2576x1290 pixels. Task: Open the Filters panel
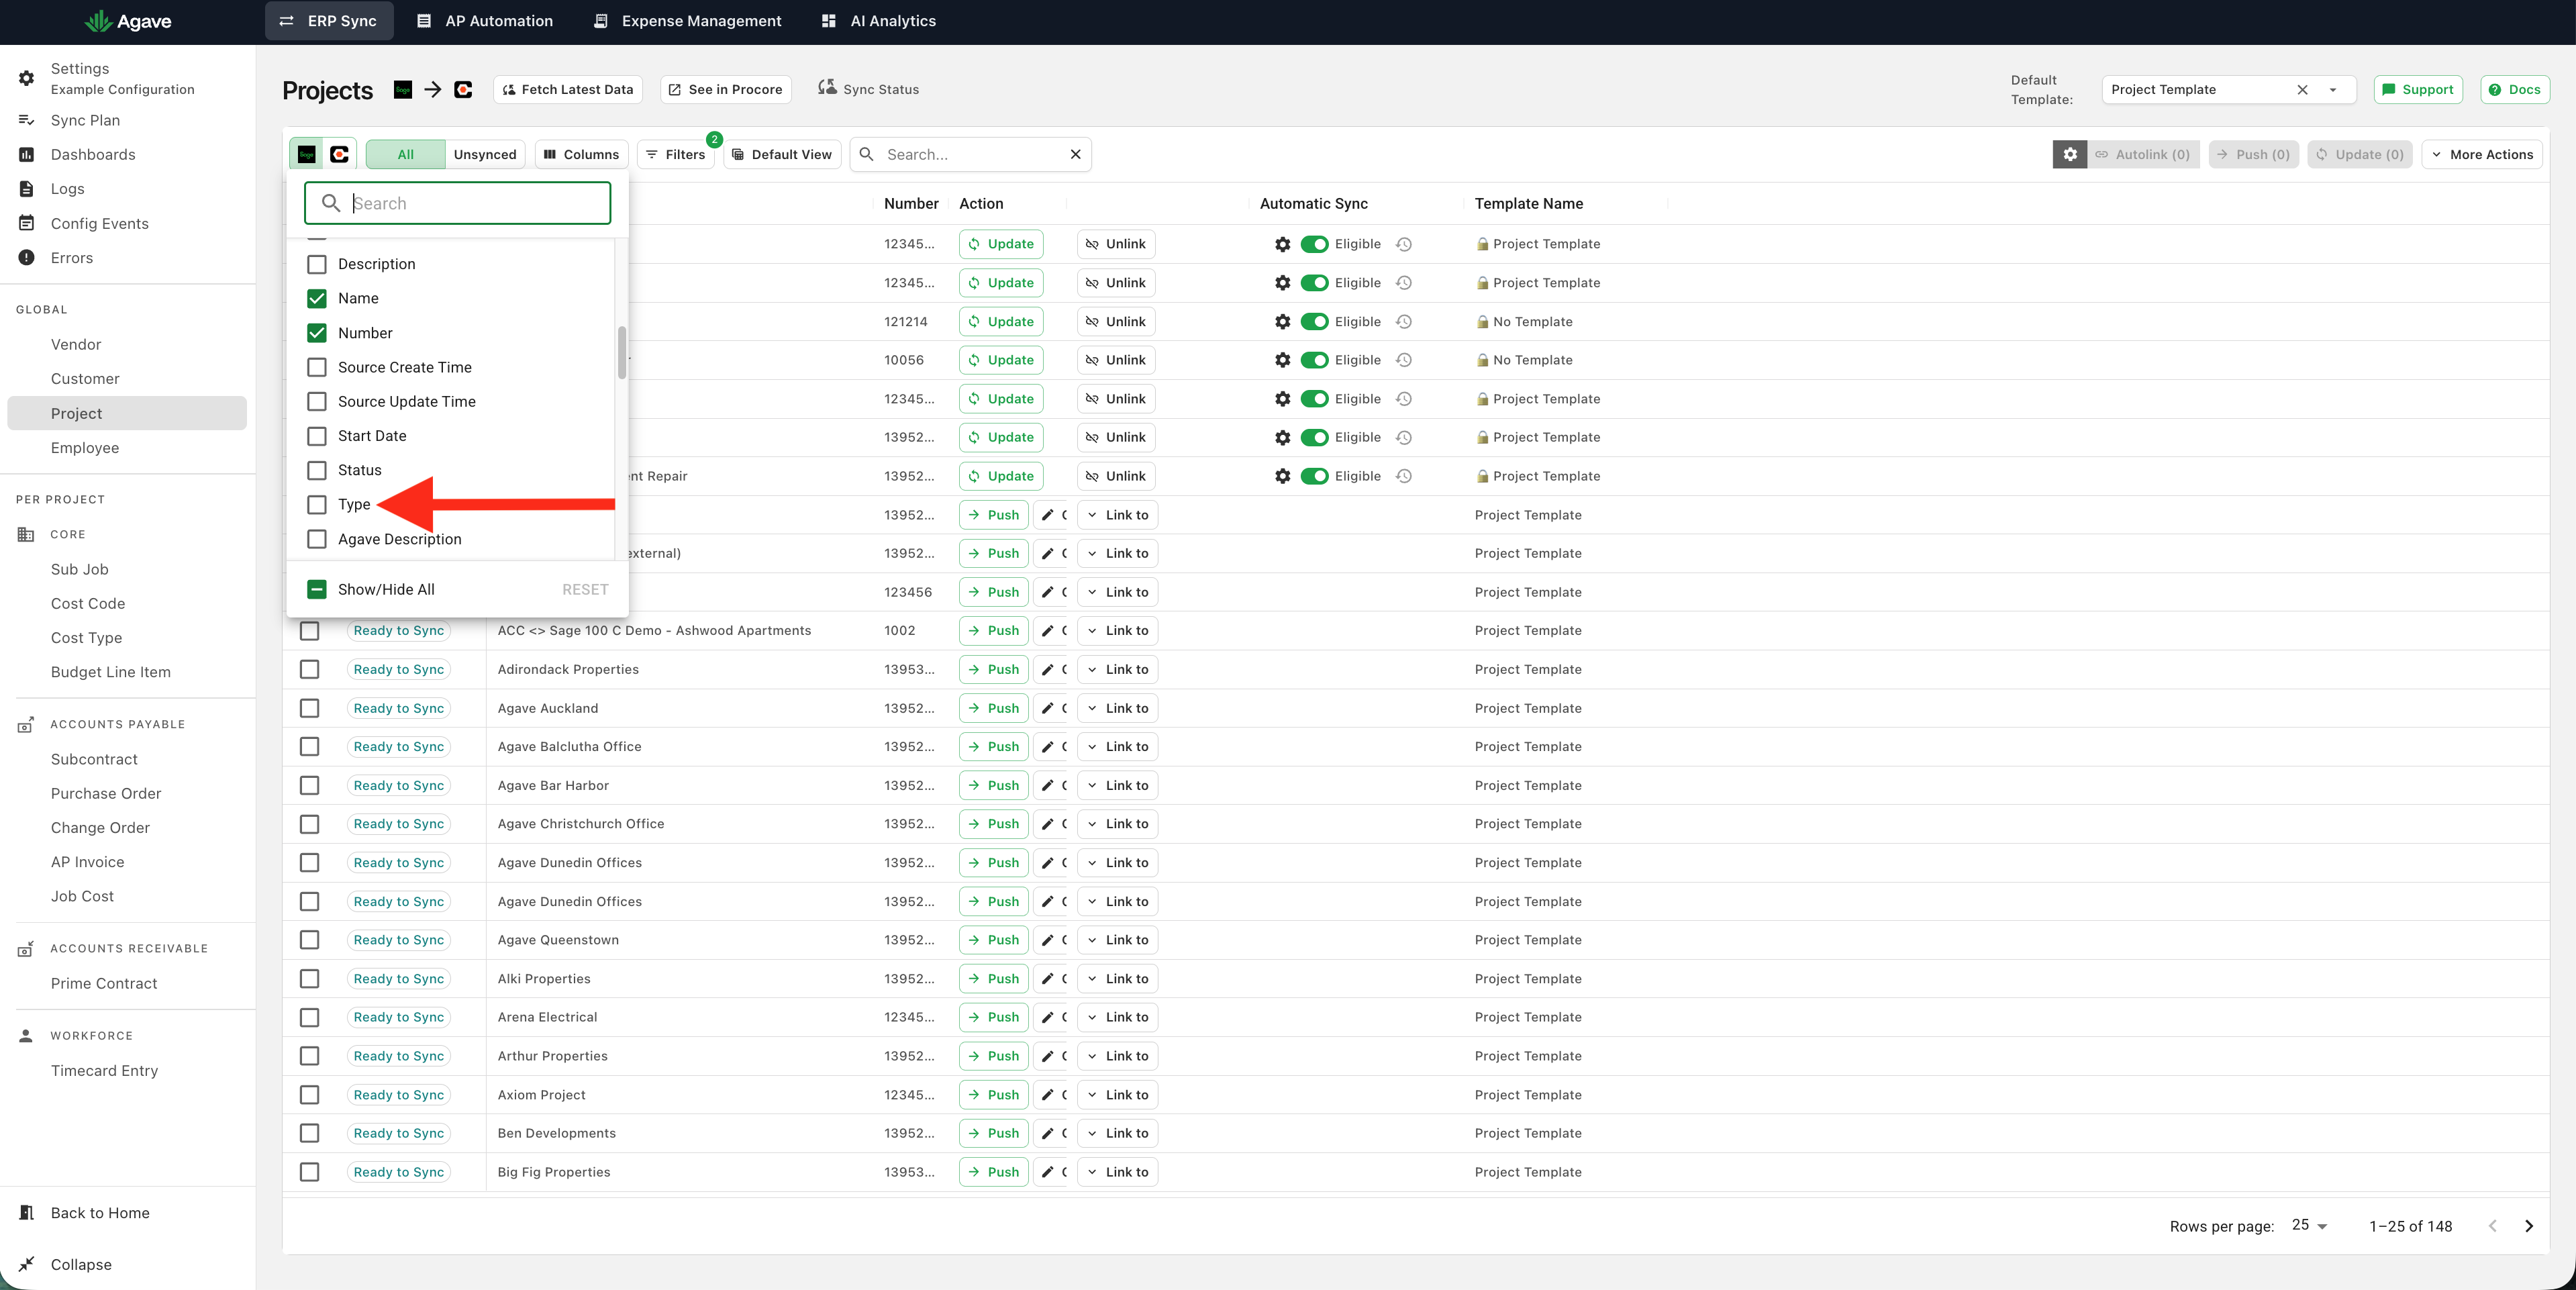click(676, 154)
